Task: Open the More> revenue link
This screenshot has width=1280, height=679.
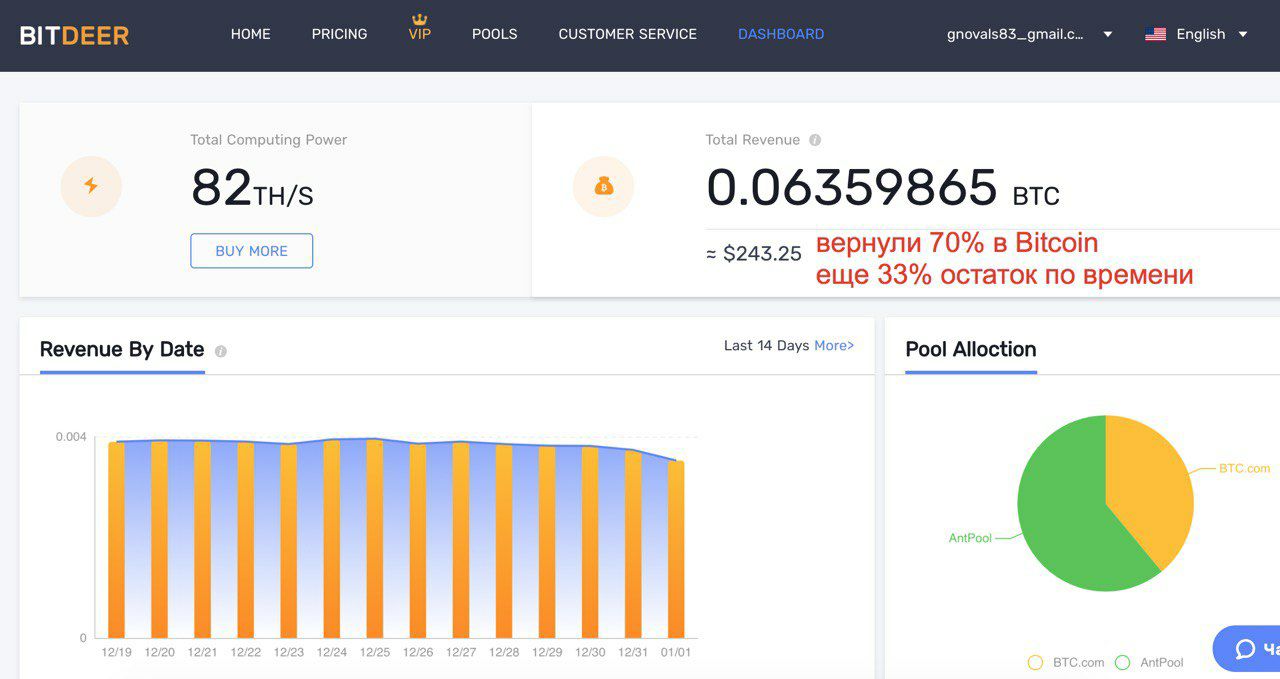Action: click(834, 345)
